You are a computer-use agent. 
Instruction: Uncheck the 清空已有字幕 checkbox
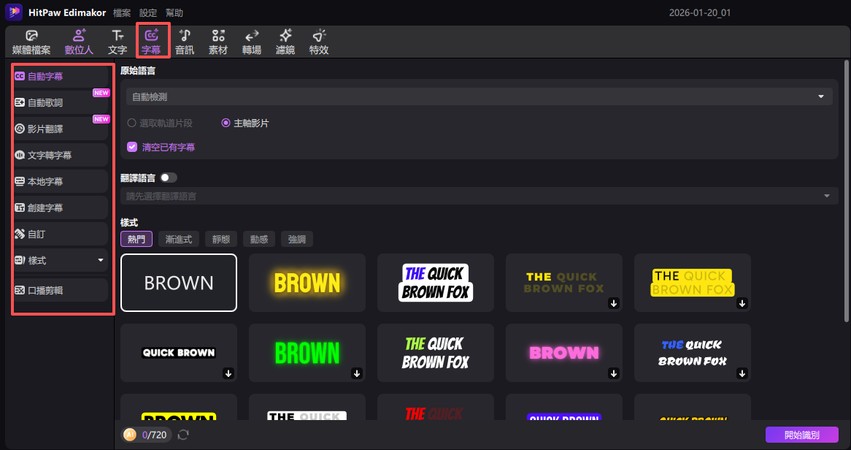(x=132, y=147)
